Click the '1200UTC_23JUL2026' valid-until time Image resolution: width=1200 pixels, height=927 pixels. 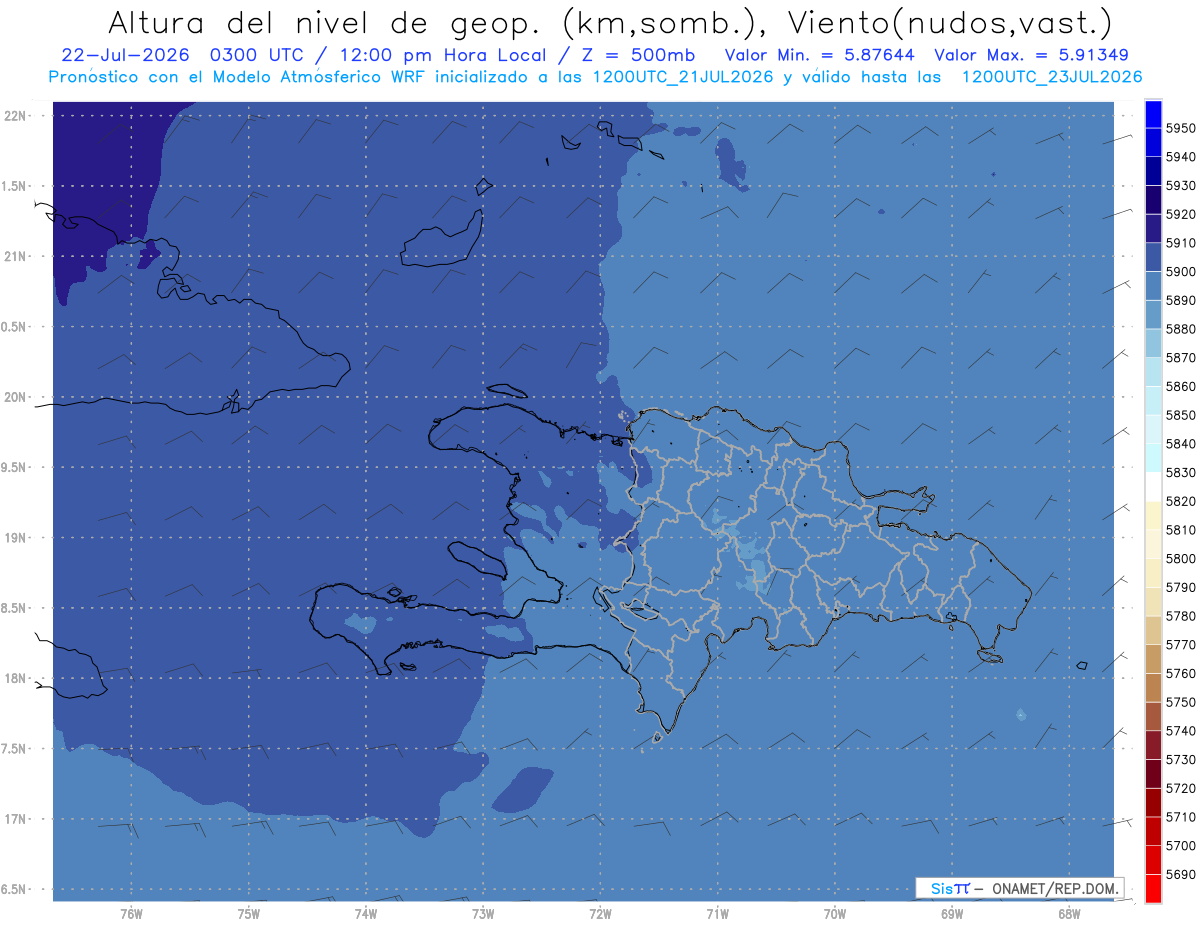tap(1052, 77)
